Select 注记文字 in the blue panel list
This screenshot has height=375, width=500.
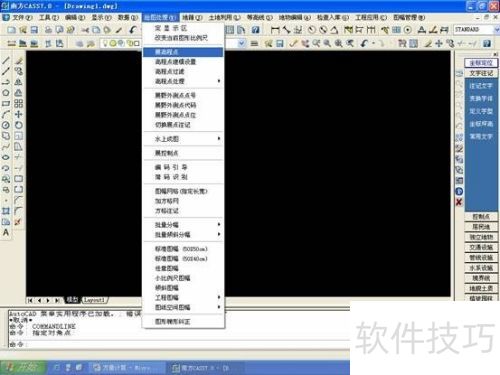(481, 86)
